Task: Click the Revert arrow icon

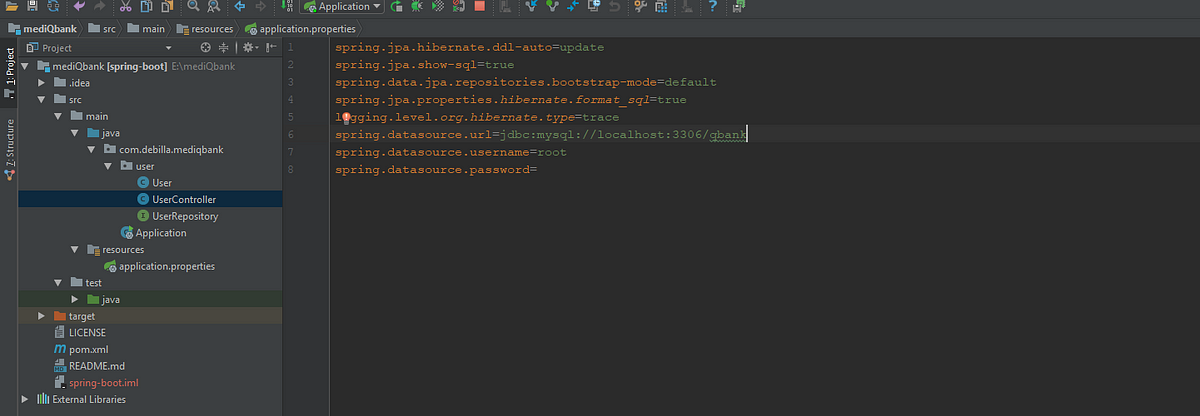Action: 614,7
